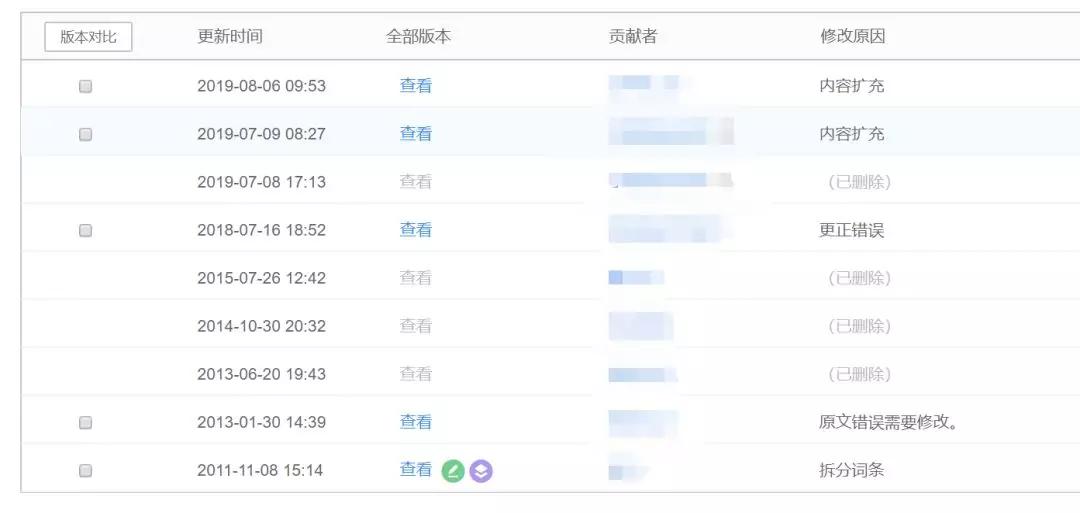This screenshot has width=1080, height=513.
Task: Click the contributor name for 2019-07-09 version
Action: coord(670,132)
